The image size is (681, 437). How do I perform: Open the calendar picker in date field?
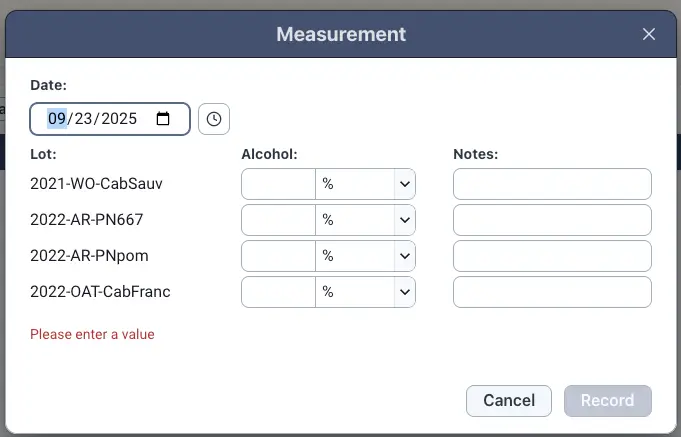coord(163,119)
